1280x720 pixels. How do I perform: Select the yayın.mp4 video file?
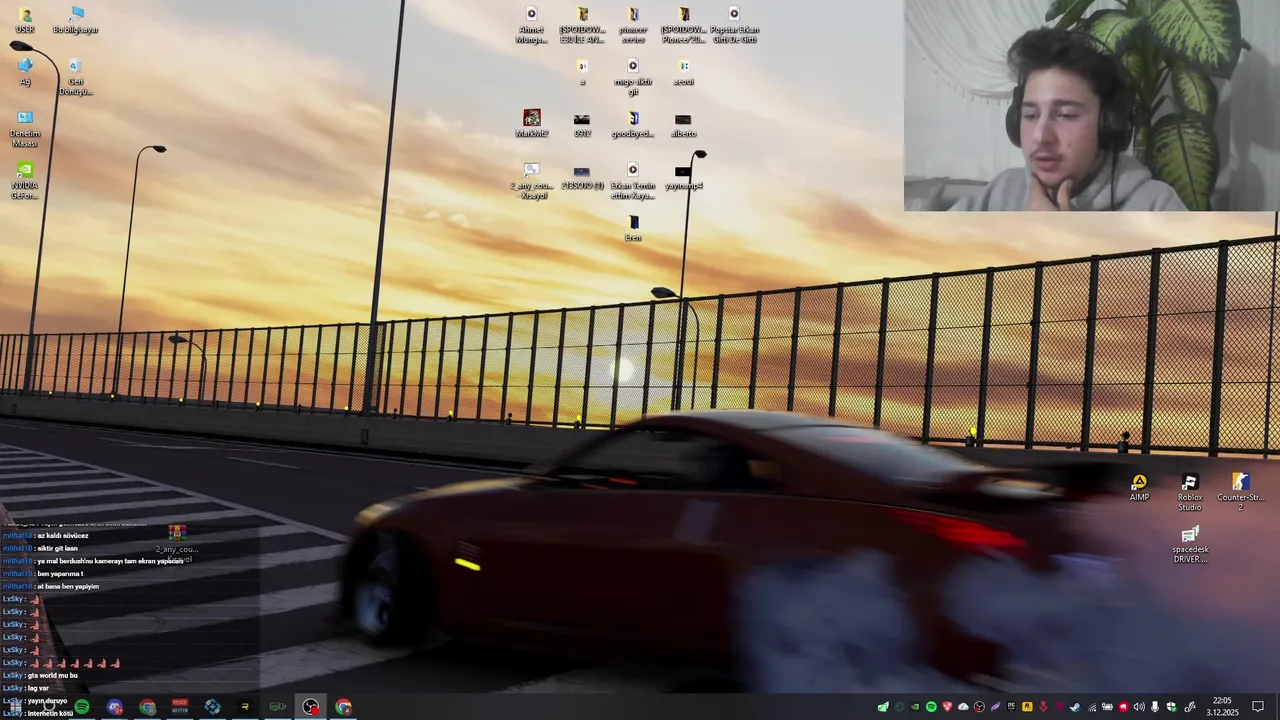click(x=683, y=176)
